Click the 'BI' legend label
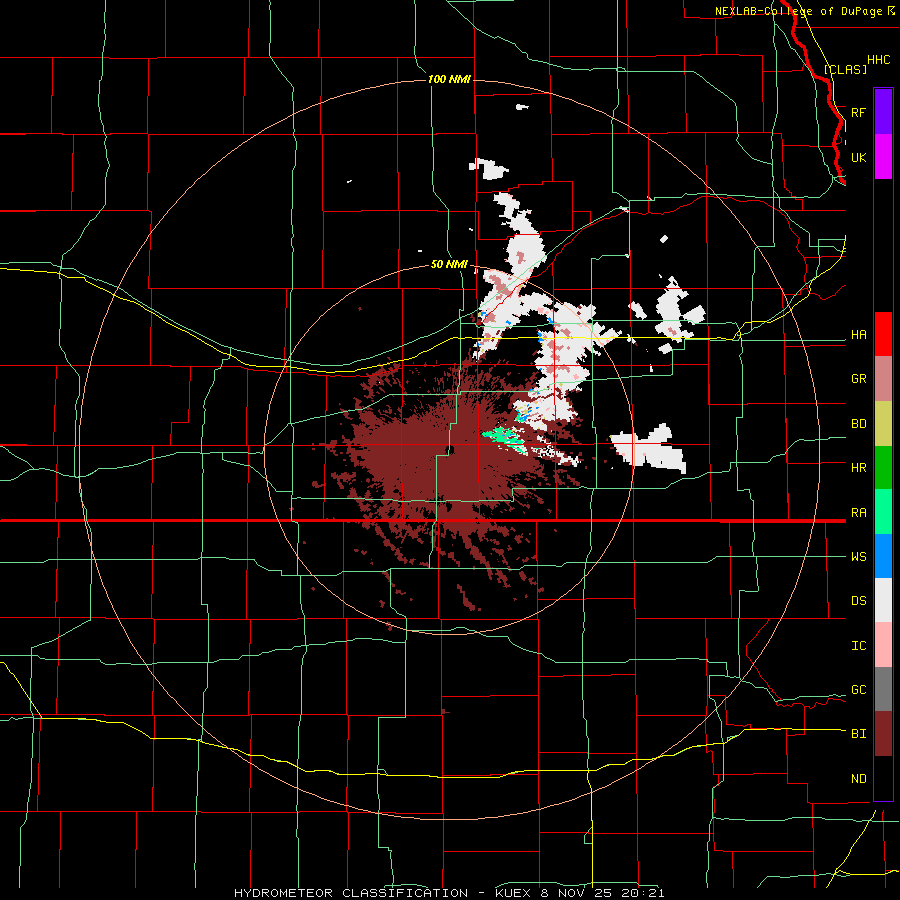This screenshot has height=900, width=900. point(858,734)
